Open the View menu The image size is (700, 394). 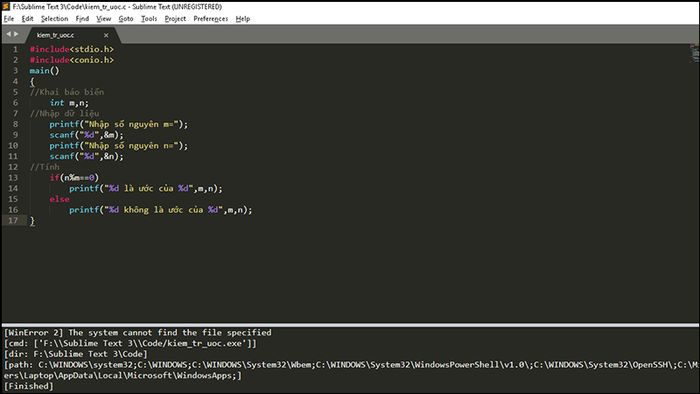pyautogui.click(x=104, y=19)
